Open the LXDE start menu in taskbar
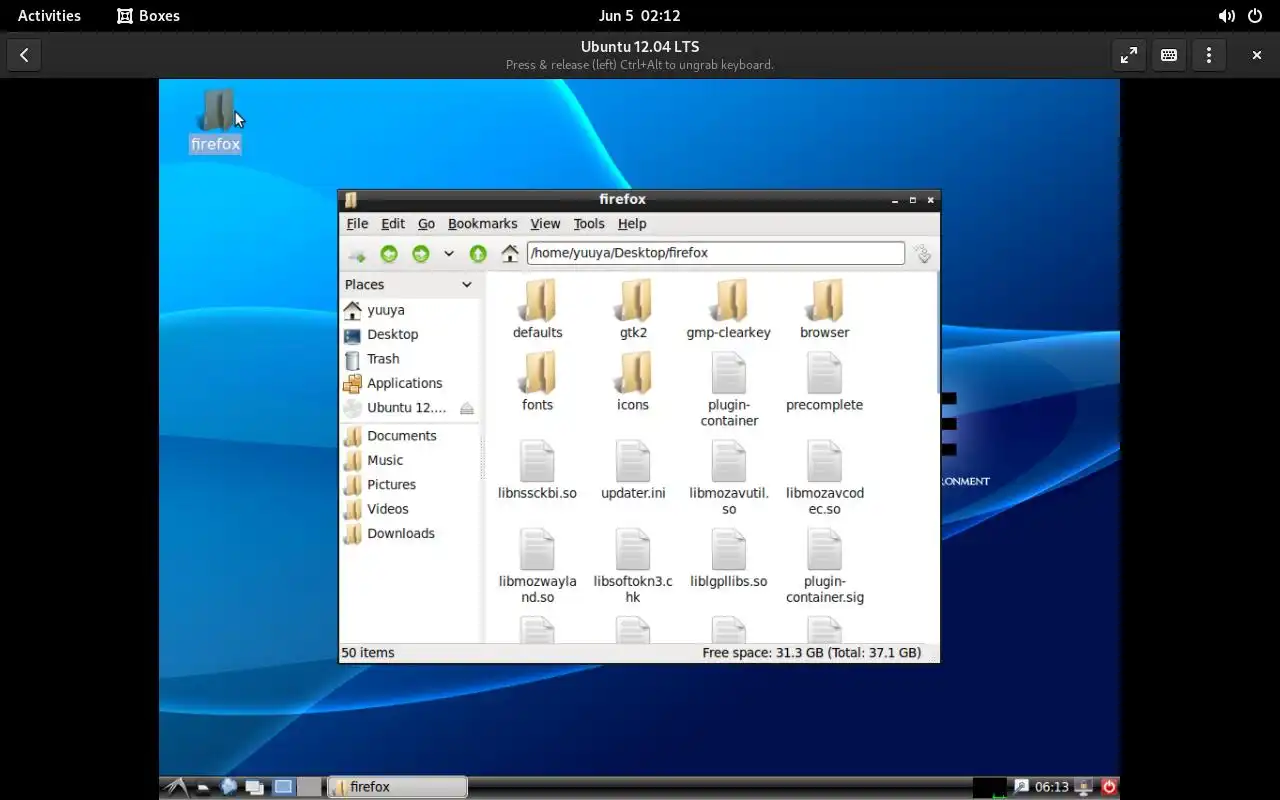The width and height of the screenshot is (1280, 800). click(x=175, y=787)
